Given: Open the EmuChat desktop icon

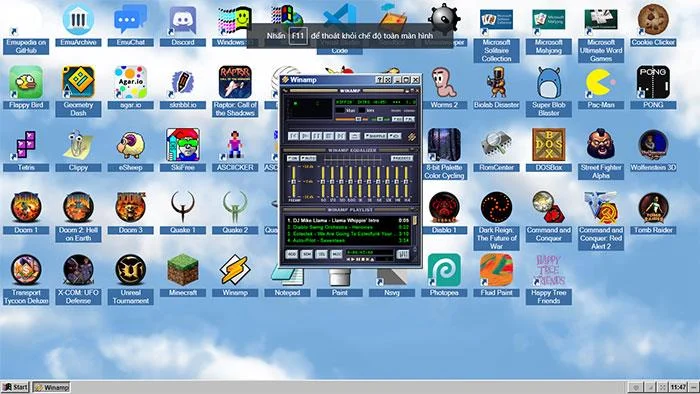Looking at the screenshot, I should [x=130, y=25].
